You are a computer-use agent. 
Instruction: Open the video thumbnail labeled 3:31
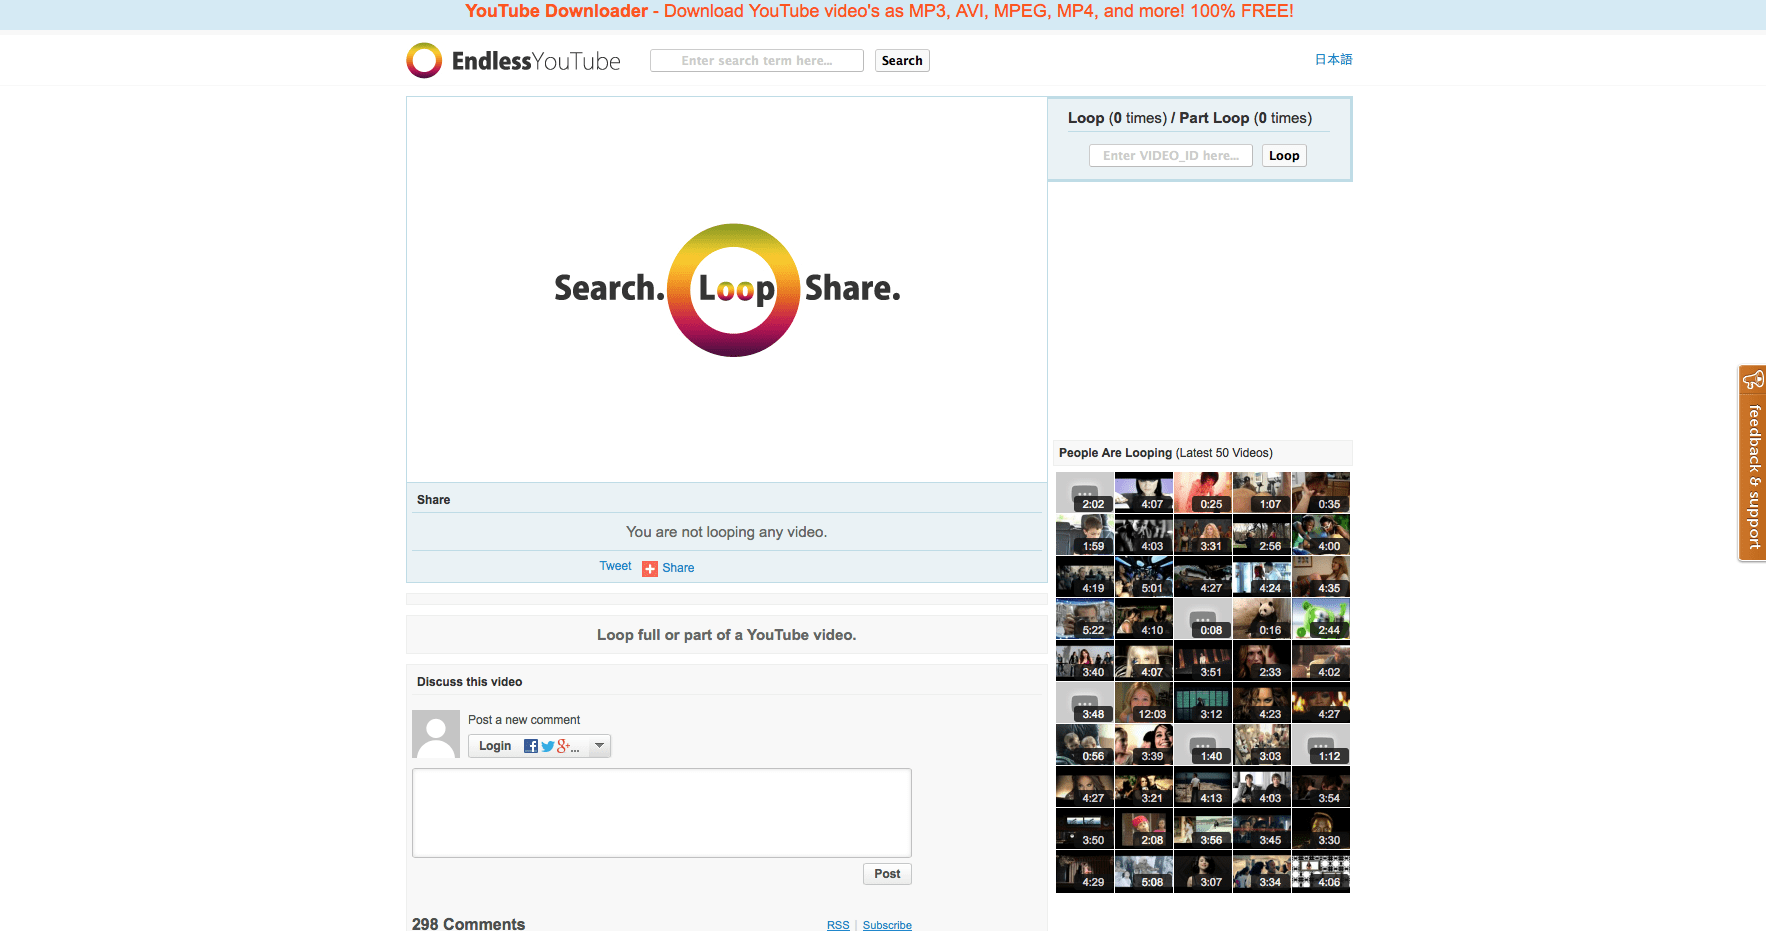(1203, 534)
